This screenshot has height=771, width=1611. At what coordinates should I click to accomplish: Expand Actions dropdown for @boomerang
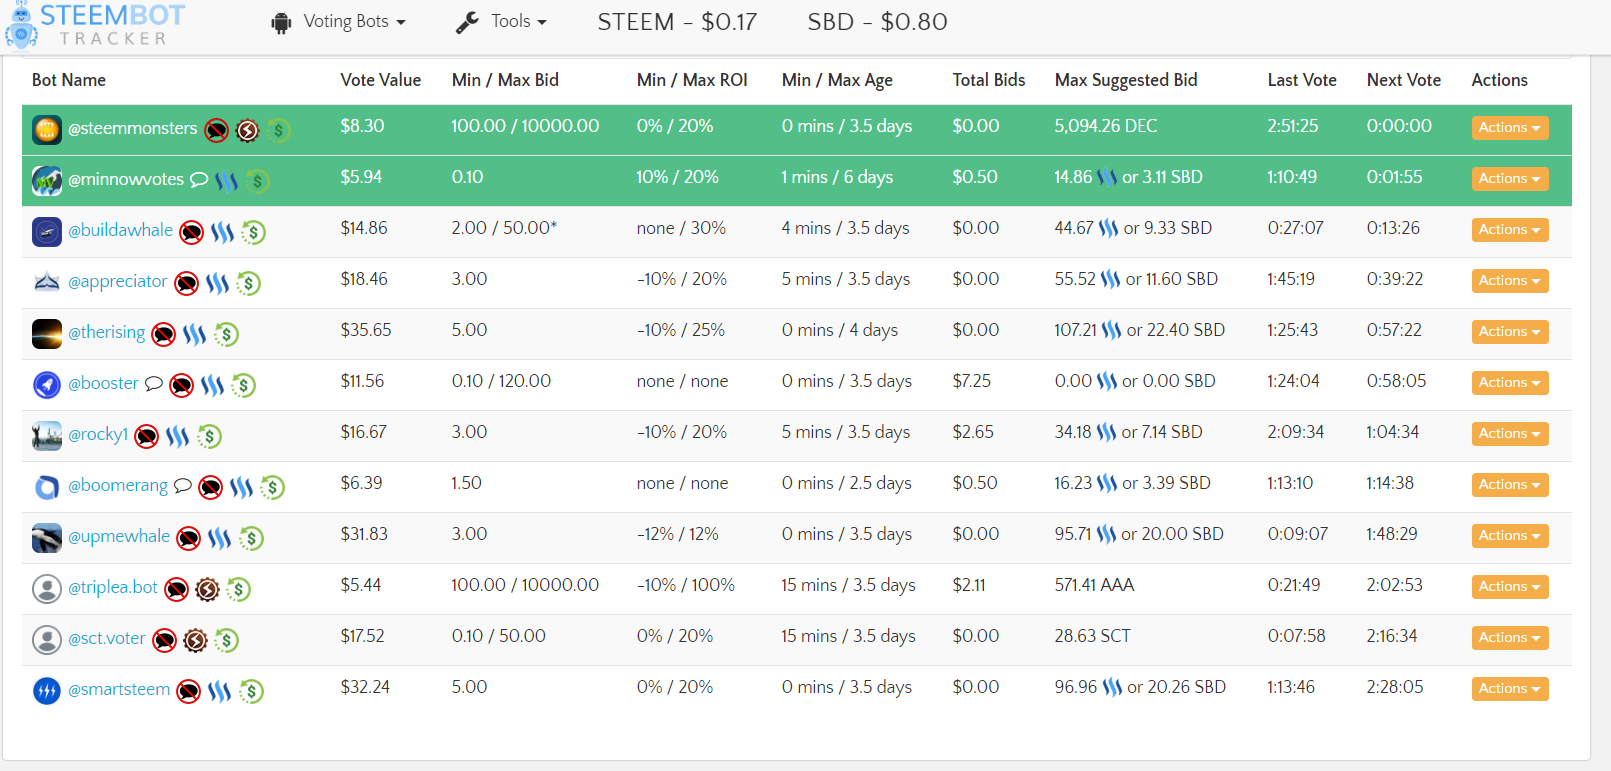click(1509, 485)
